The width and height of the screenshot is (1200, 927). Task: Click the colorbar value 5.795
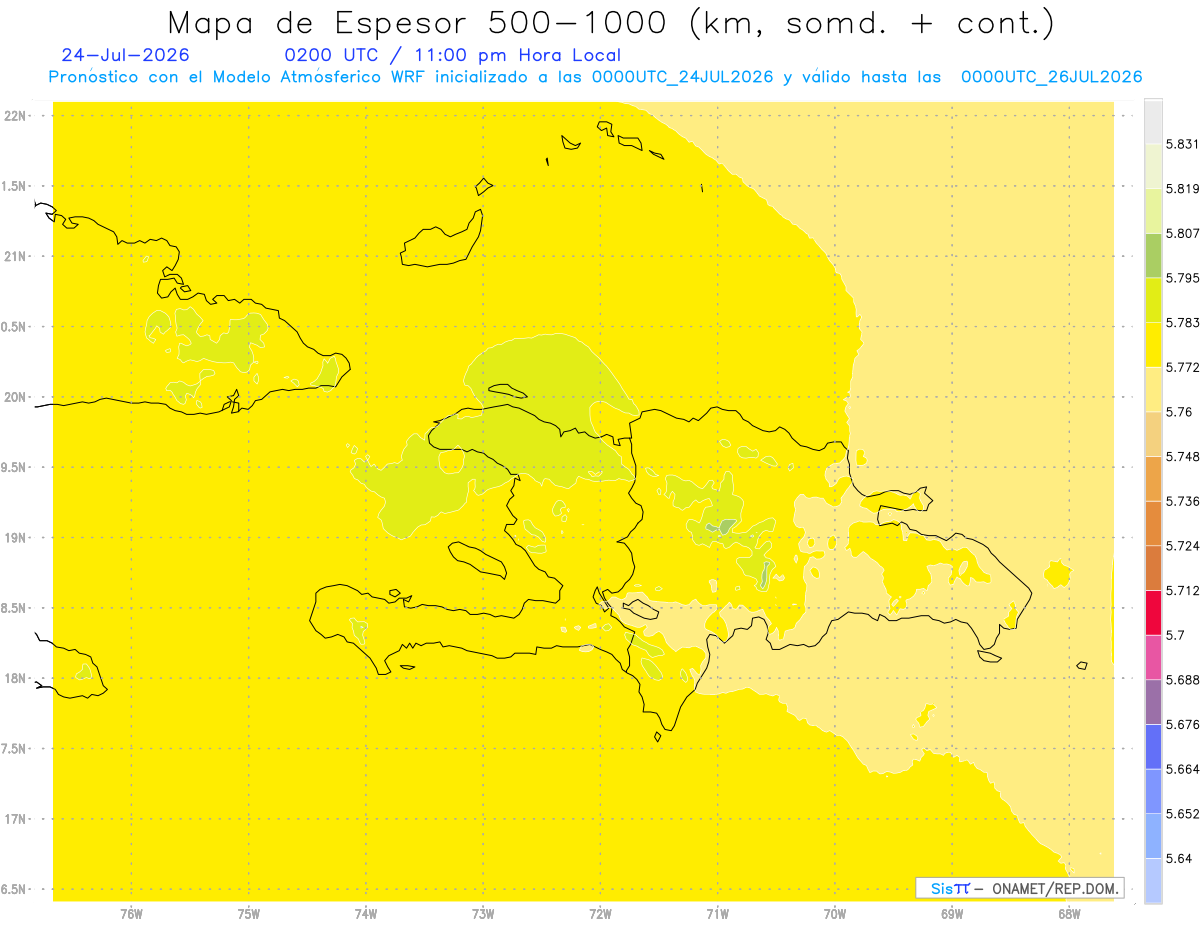(1182, 278)
